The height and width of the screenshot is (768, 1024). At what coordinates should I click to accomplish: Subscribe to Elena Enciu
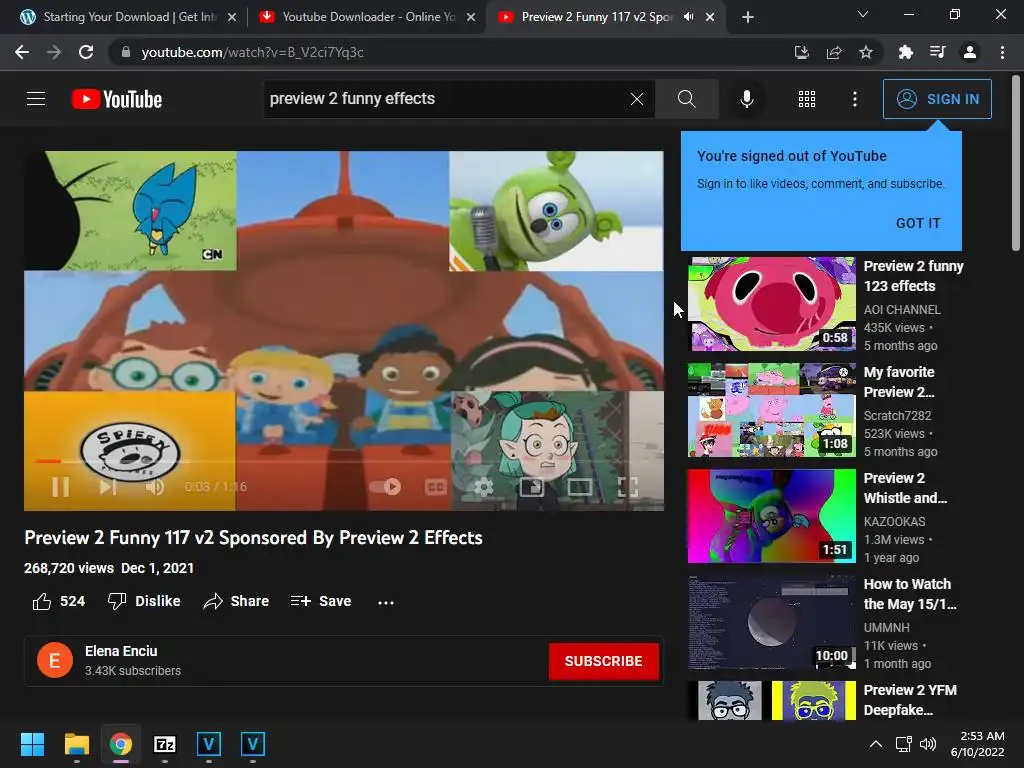coord(603,661)
